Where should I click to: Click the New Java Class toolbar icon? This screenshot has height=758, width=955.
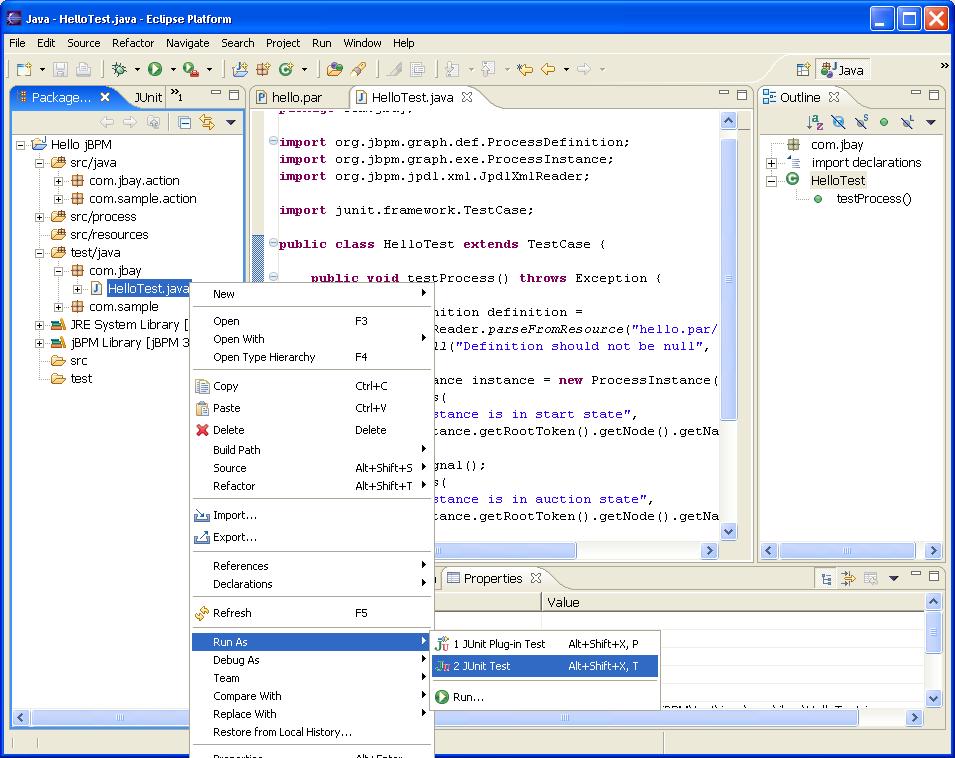pyautogui.click(x=286, y=69)
